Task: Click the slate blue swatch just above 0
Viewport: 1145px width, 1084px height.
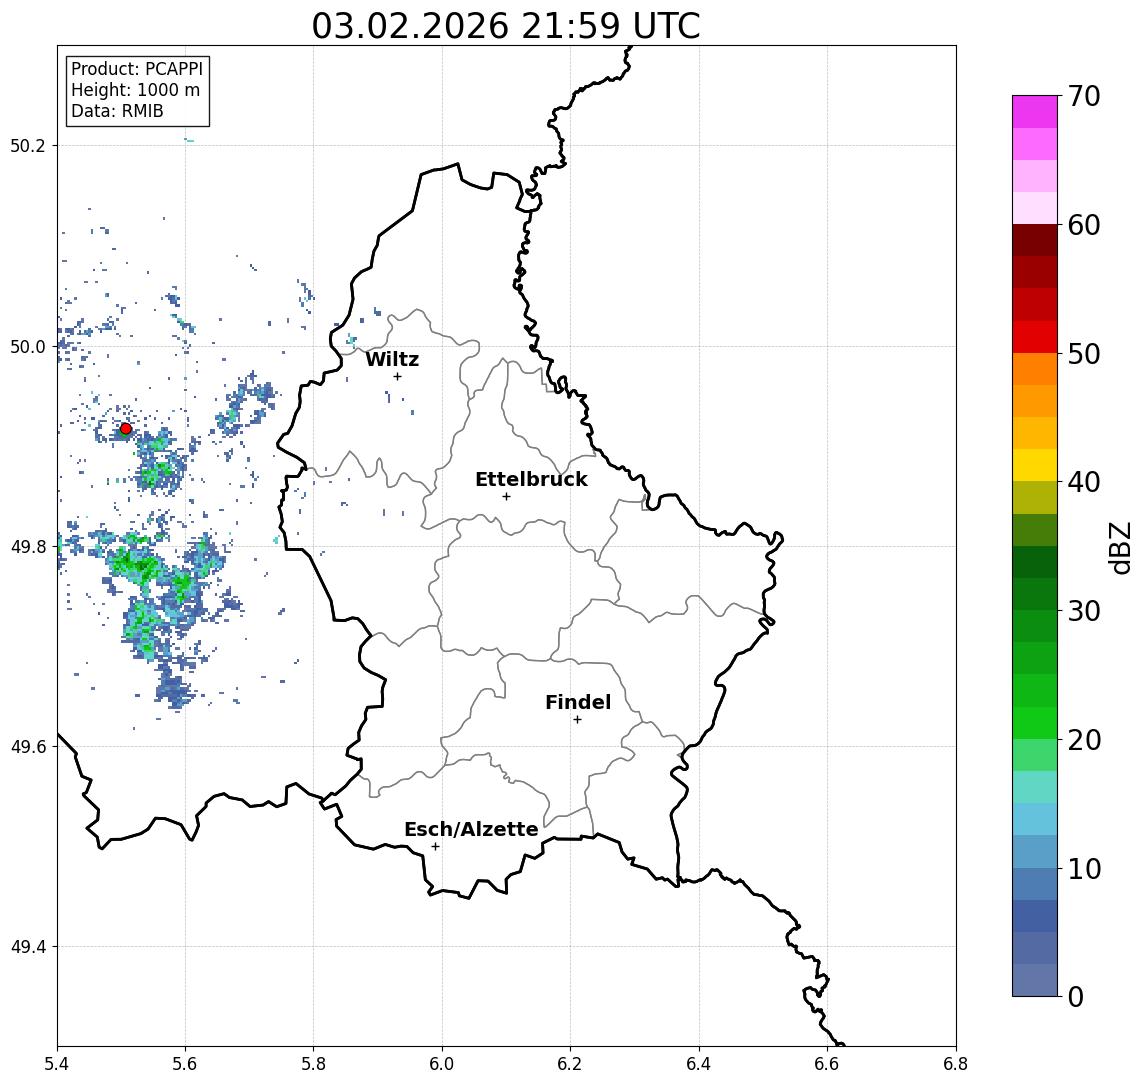Action: 1035,980
